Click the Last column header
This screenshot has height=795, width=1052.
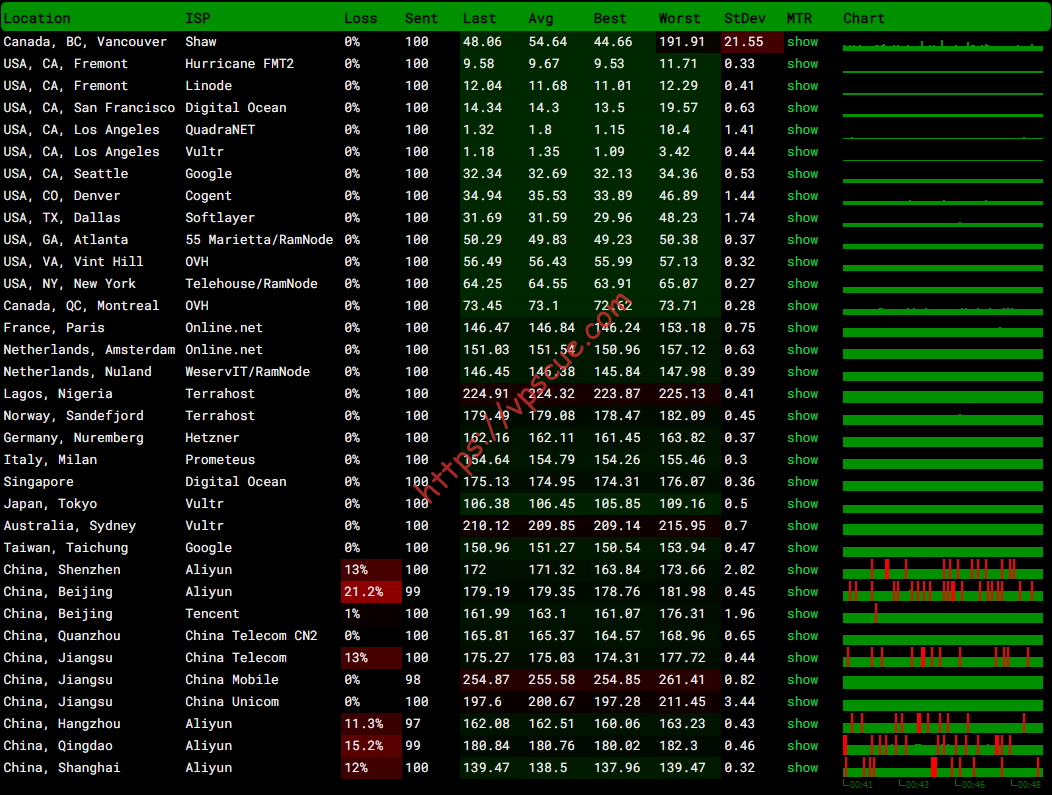pos(479,19)
